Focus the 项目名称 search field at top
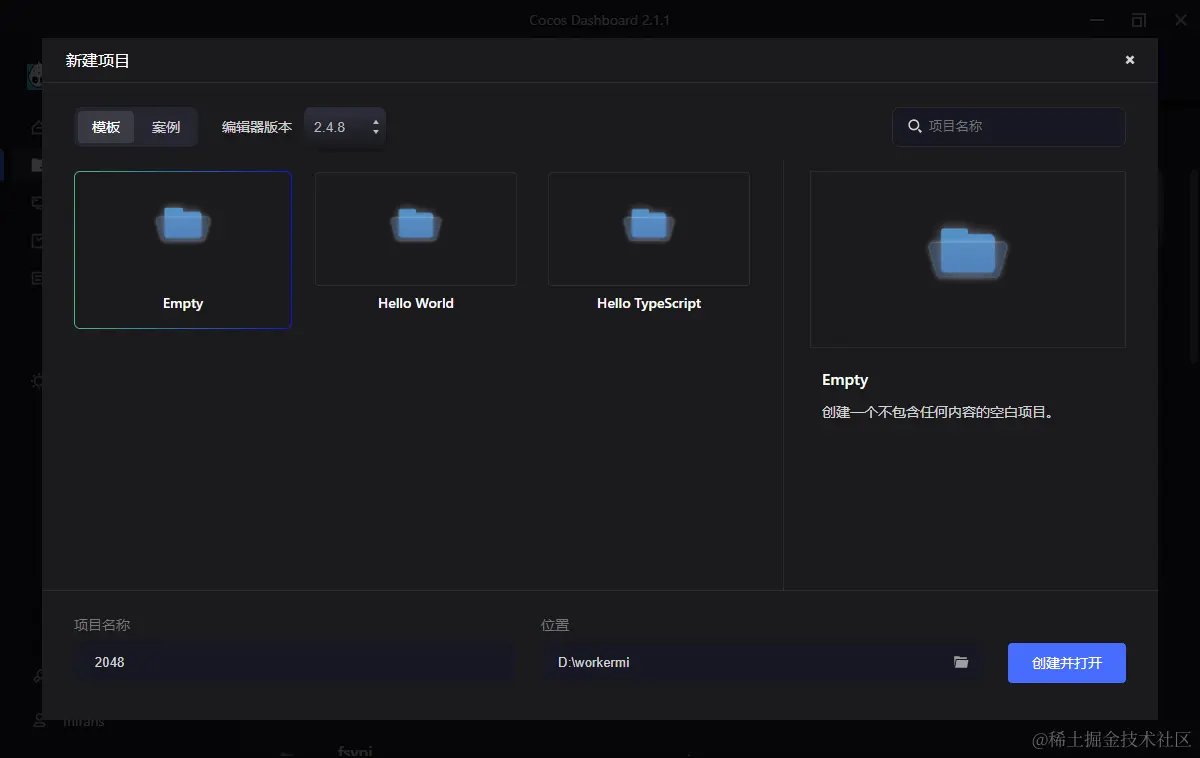Image resolution: width=1200 pixels, height=758 pixels. (1009, 126)
